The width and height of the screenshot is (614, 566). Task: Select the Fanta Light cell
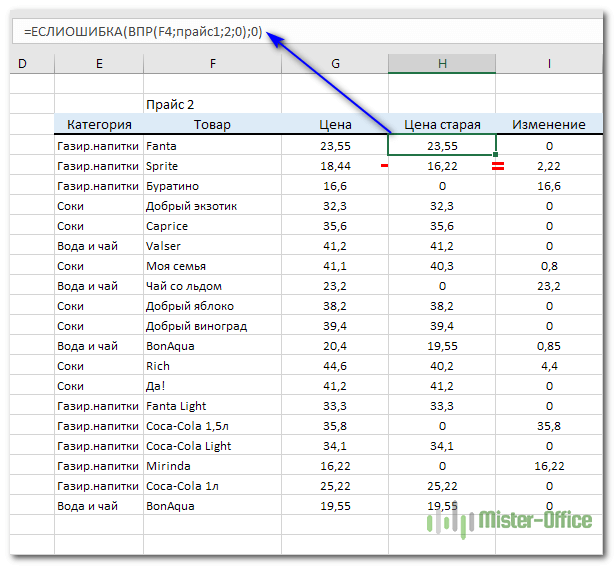tap(213, 405)
